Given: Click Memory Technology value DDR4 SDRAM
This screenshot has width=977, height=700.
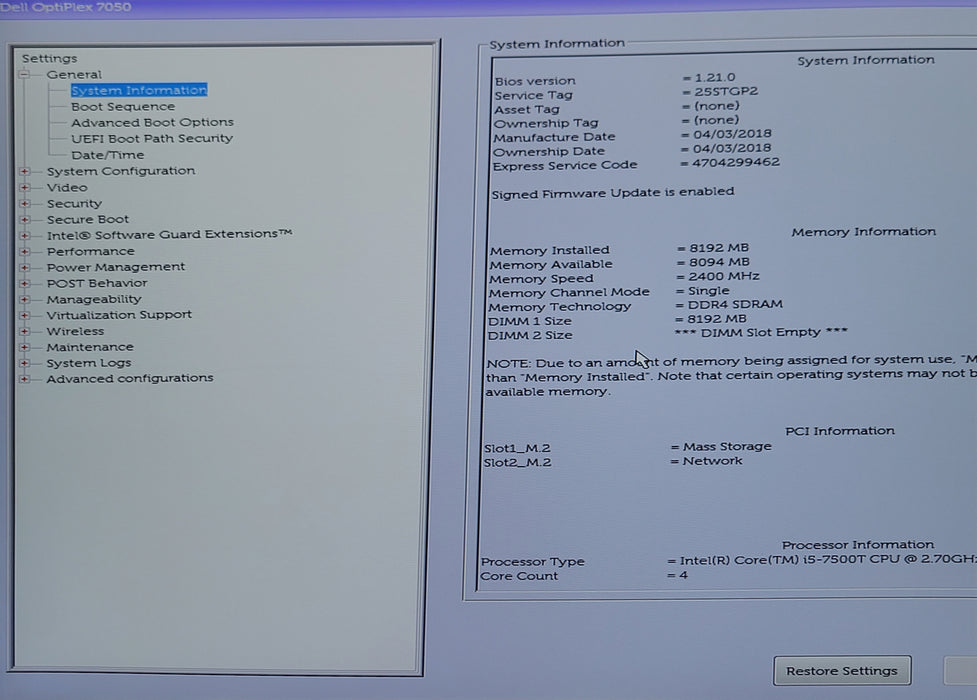Looking at the screenshot, I should pos(735,305).
